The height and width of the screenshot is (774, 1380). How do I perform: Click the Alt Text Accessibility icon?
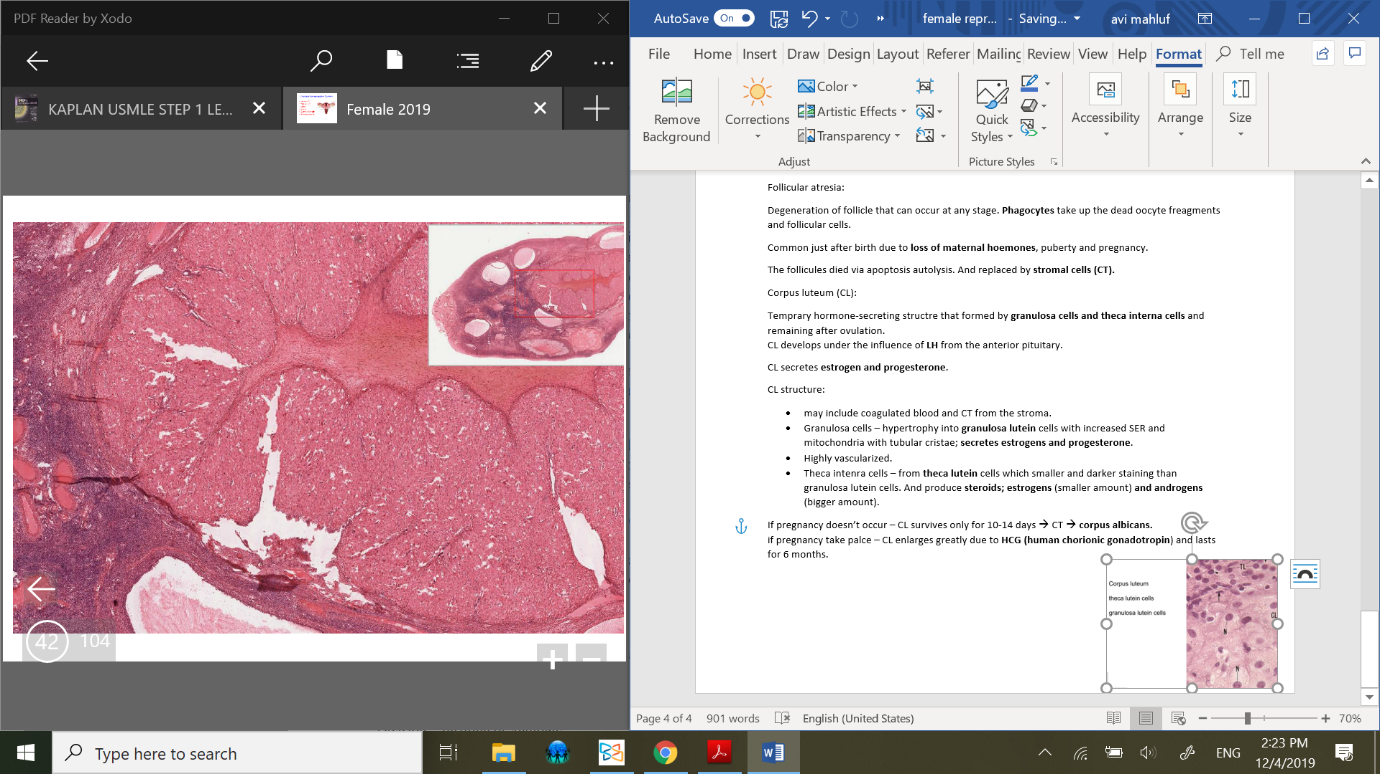[x=1105, y=91]
